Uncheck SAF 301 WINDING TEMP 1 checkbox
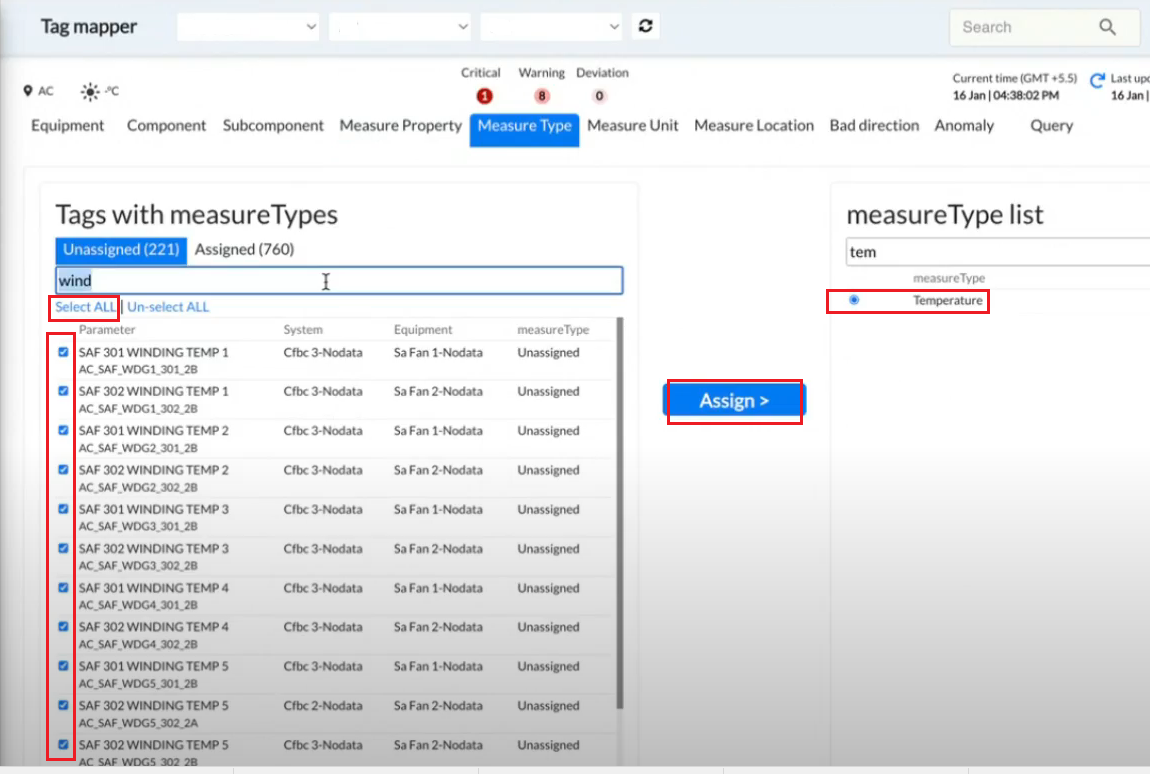Screen dimensions: 1150x774 click(64, 352)
